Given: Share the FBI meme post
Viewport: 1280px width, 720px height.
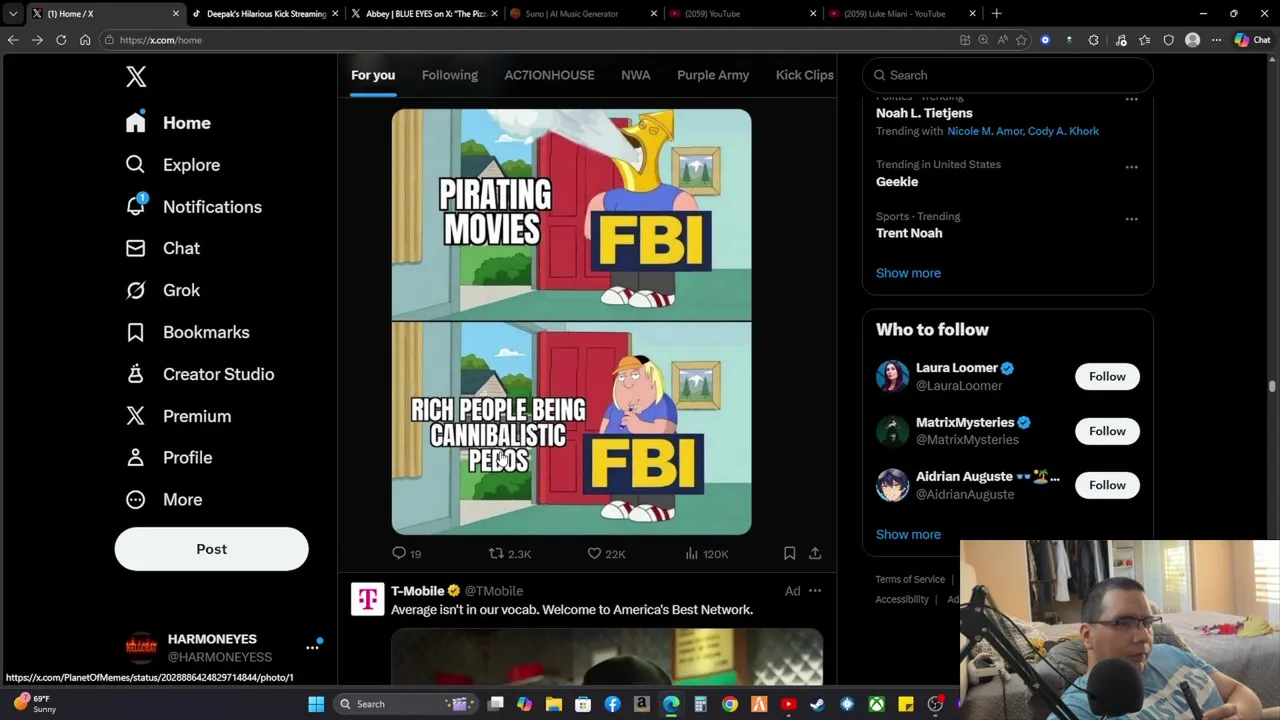Looking at the screenshot, I should coord(815,553).
